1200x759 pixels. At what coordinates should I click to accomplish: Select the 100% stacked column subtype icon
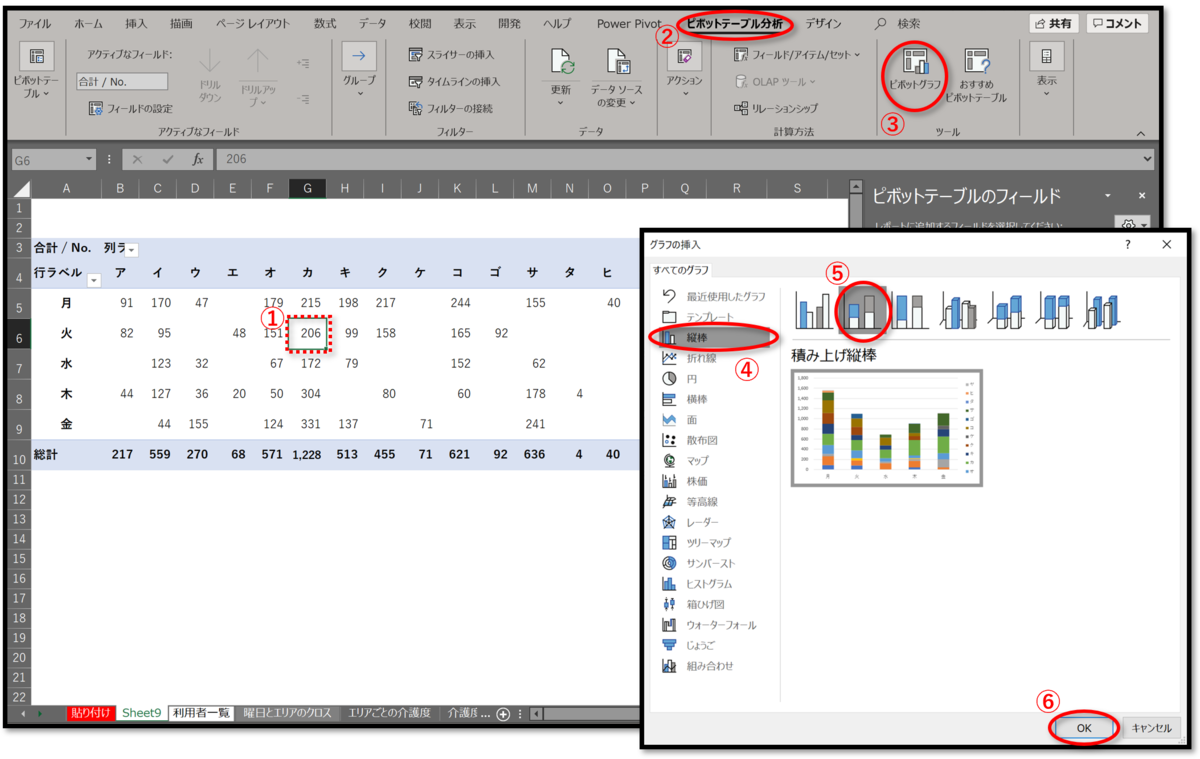(x=912, y=310)
